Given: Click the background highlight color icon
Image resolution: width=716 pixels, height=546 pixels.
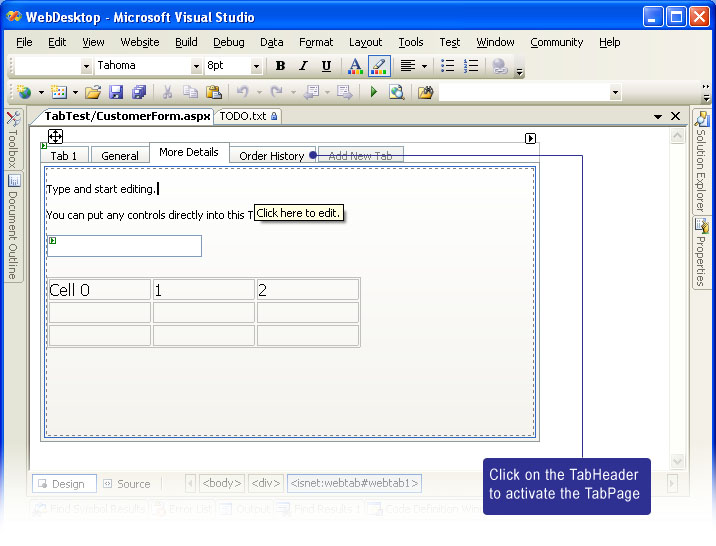Looking at the screenshot, I should [x=379, y=66].
